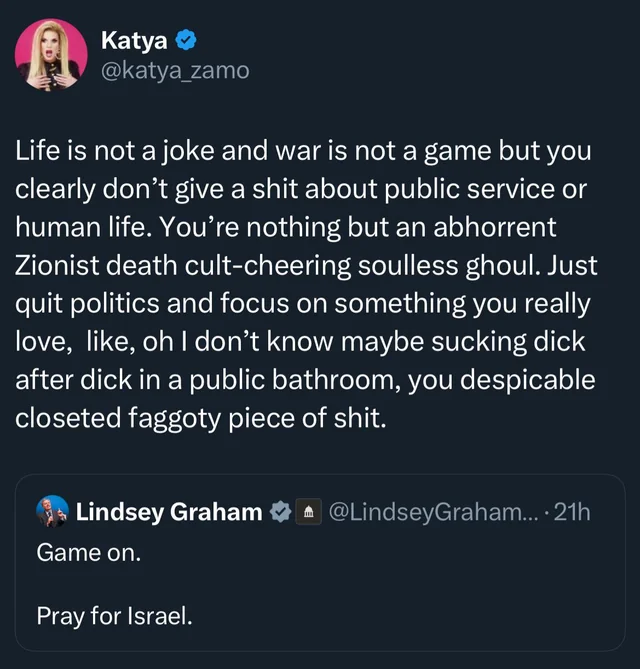640x669 pixels.
Task: Open the @katya_zamo handle
Action: point(175,70)
